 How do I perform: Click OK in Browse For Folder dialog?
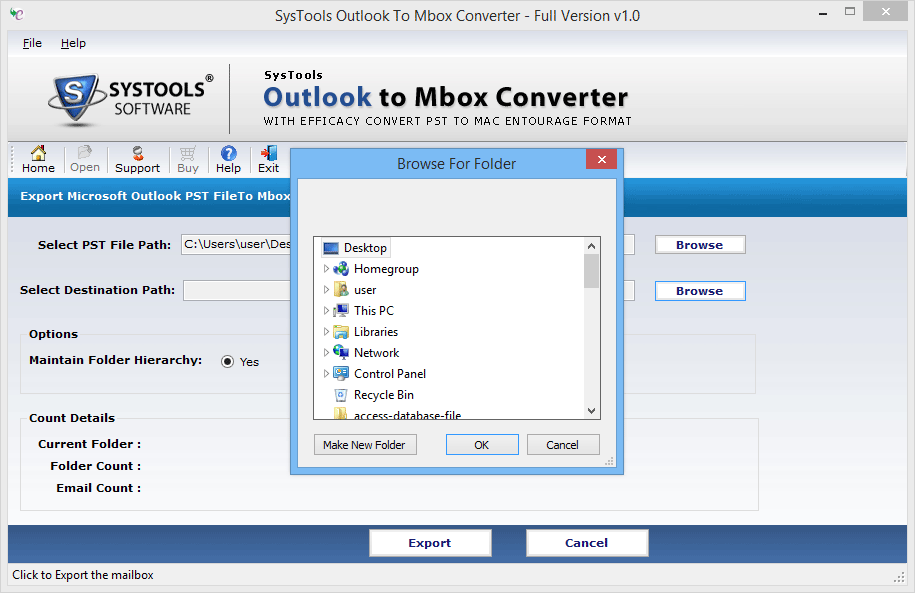coord(482,445)
